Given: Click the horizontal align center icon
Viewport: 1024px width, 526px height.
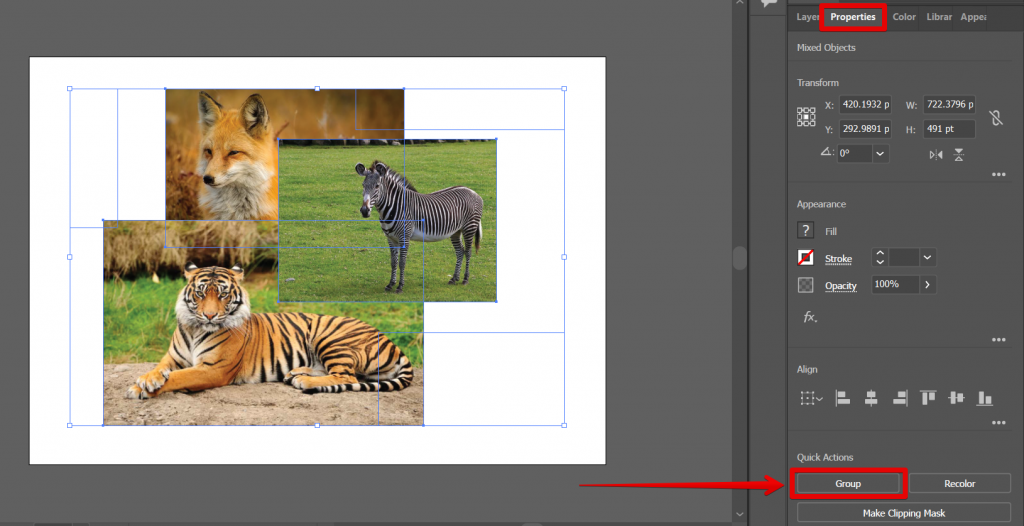Looking at the screenshot, I should (871, 398).
